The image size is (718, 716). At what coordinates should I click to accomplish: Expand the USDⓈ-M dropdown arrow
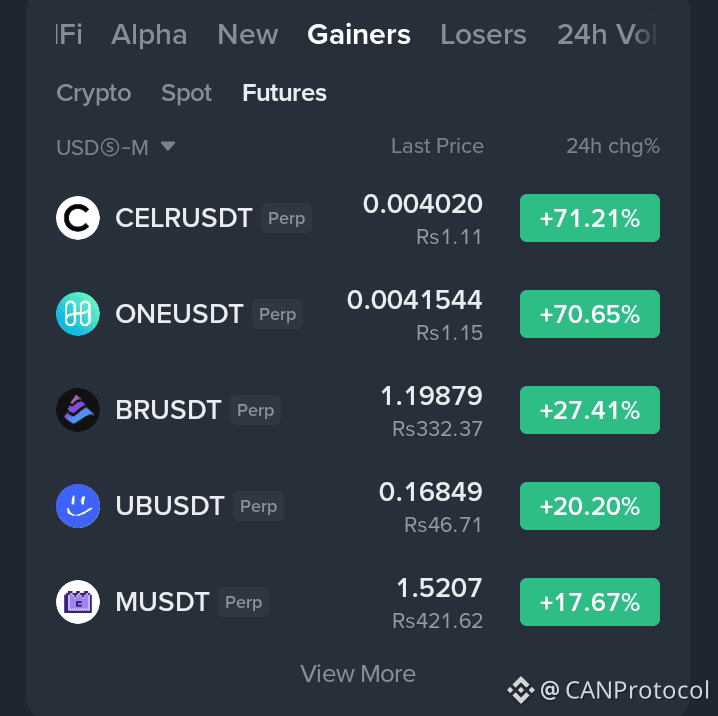pos(168,146)
